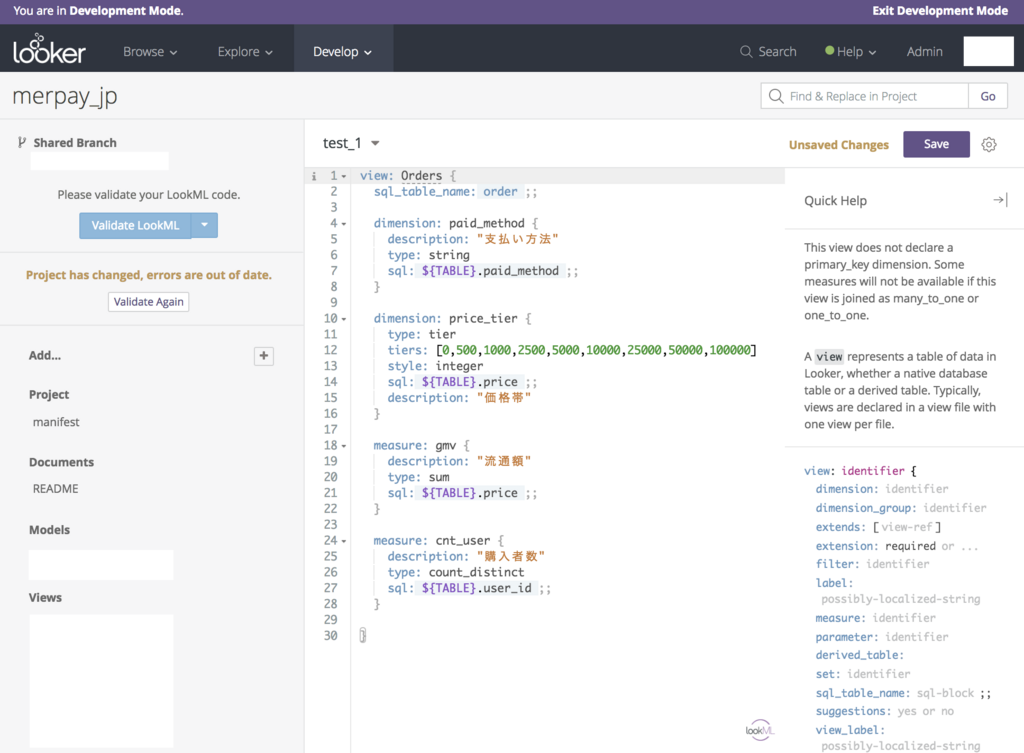Image resolution: width=1024 pixels, height=753 pixels.
Task: Click the info marker on line 1
Action: point(314,176)
